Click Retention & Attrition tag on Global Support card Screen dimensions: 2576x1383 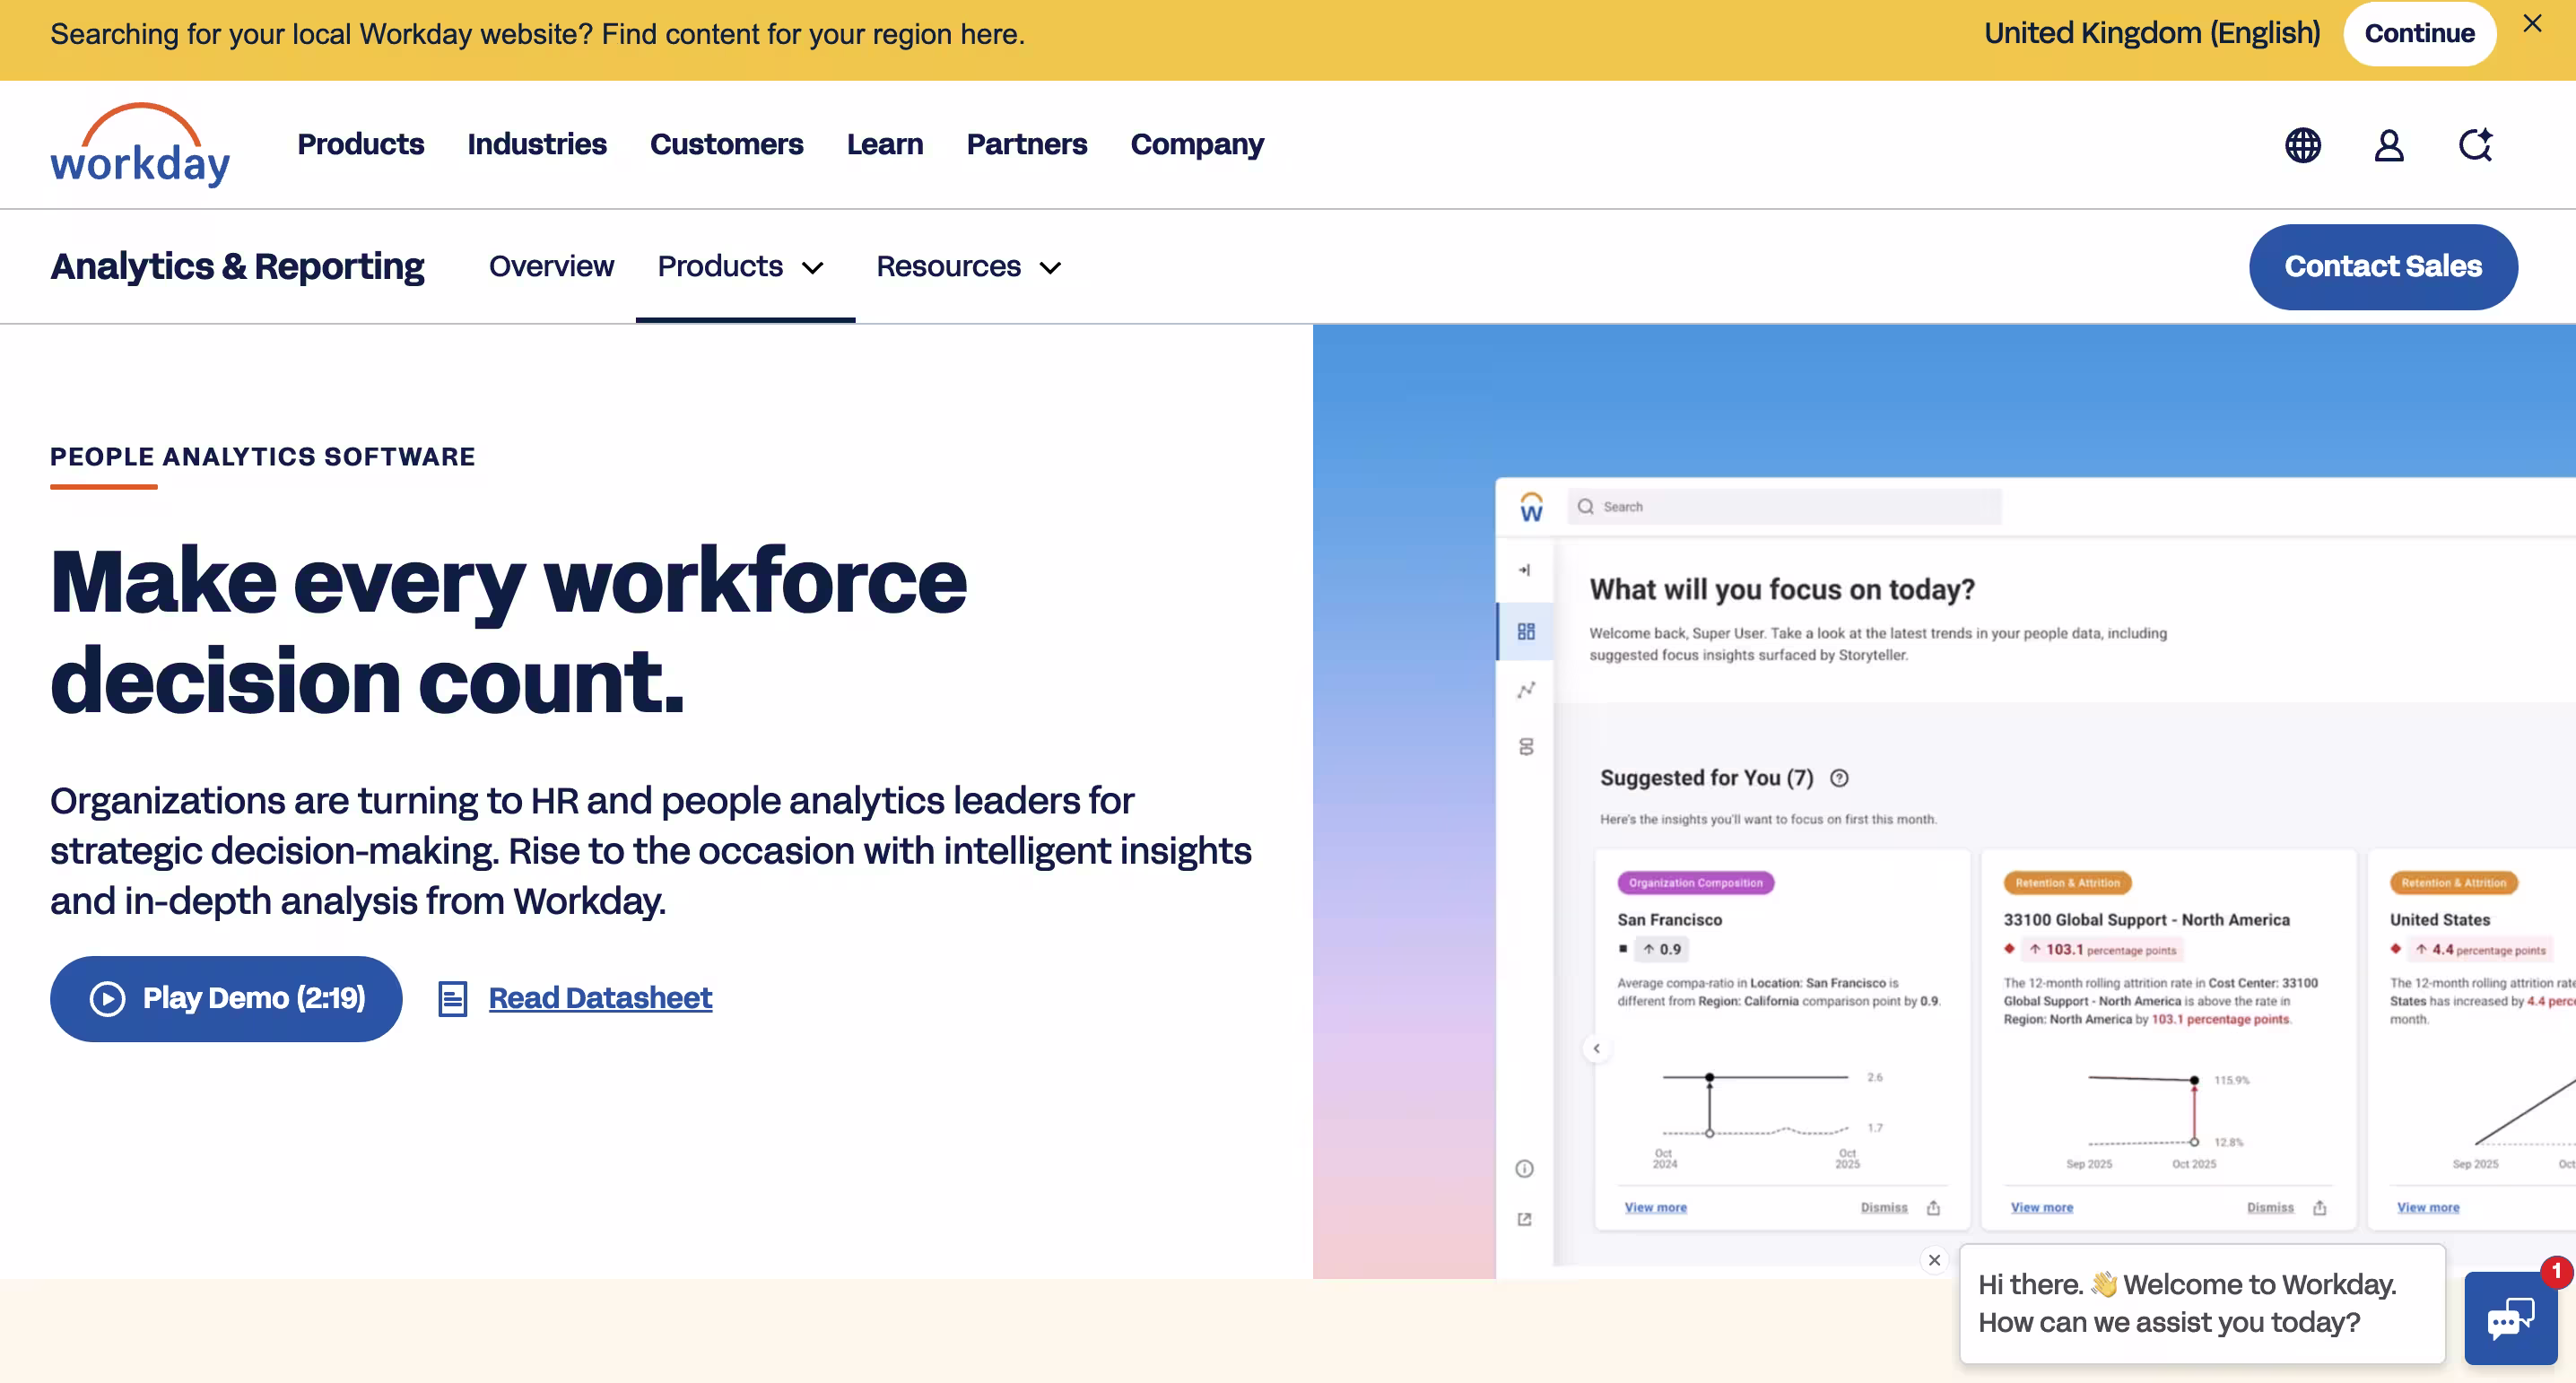pos(2067,883)
